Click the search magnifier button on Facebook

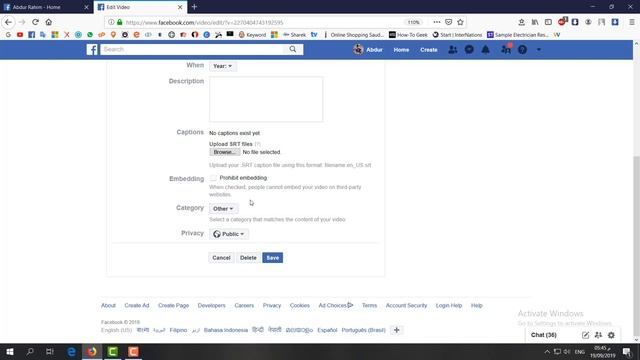tap(293, 49)
